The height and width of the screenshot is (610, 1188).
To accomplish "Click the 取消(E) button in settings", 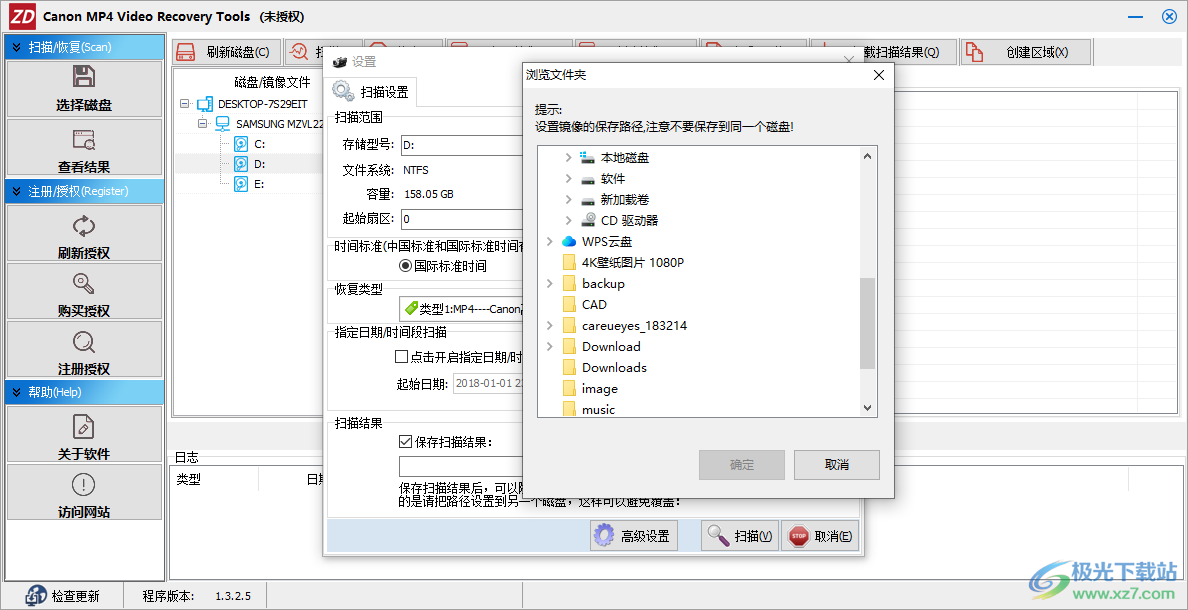I will coord(821,536).
